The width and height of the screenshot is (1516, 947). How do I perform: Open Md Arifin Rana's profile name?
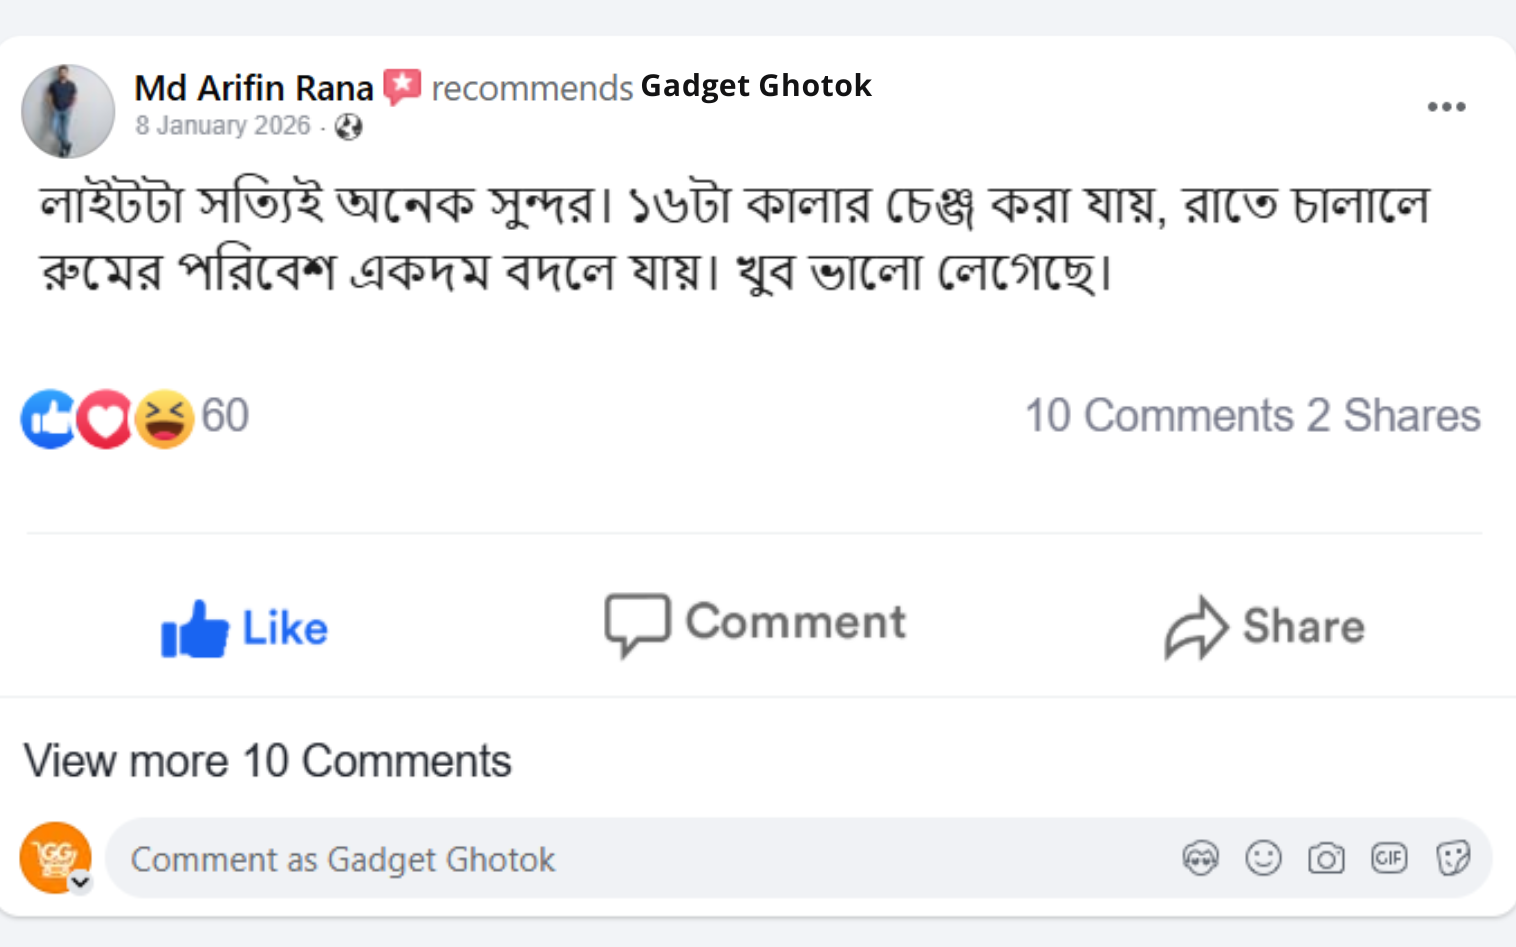pyautogui.click(x=254, y=88)
